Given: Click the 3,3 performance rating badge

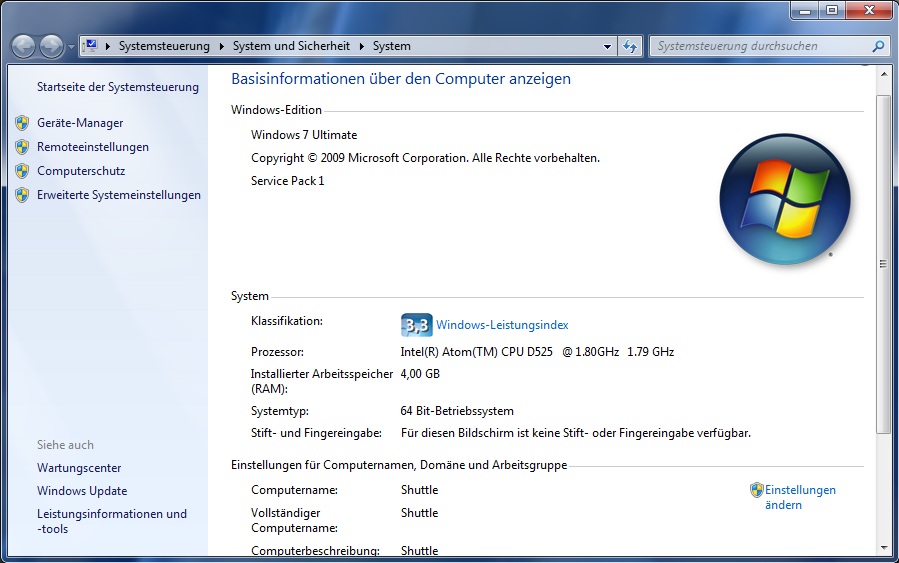Looking at the screenshot, I should point(416,325).
